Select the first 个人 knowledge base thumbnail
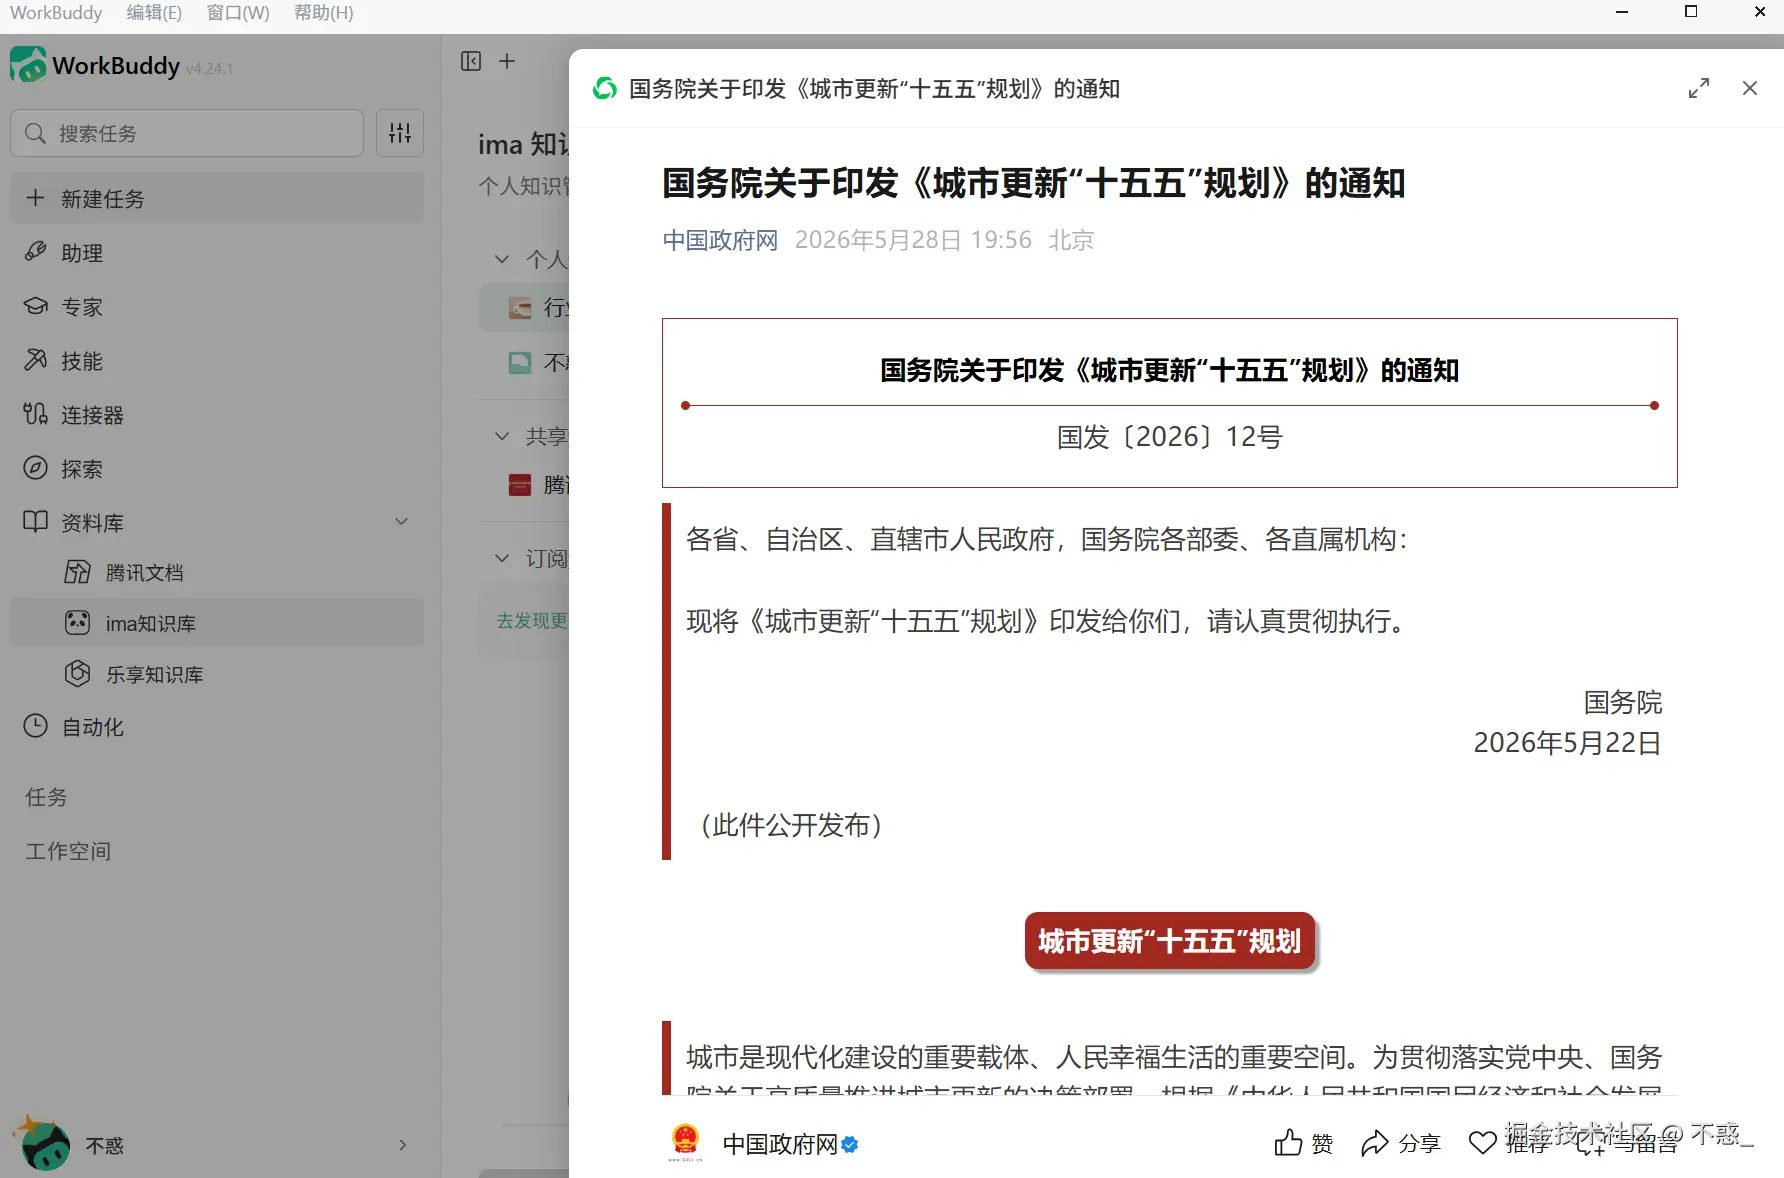 click(520, 308)
